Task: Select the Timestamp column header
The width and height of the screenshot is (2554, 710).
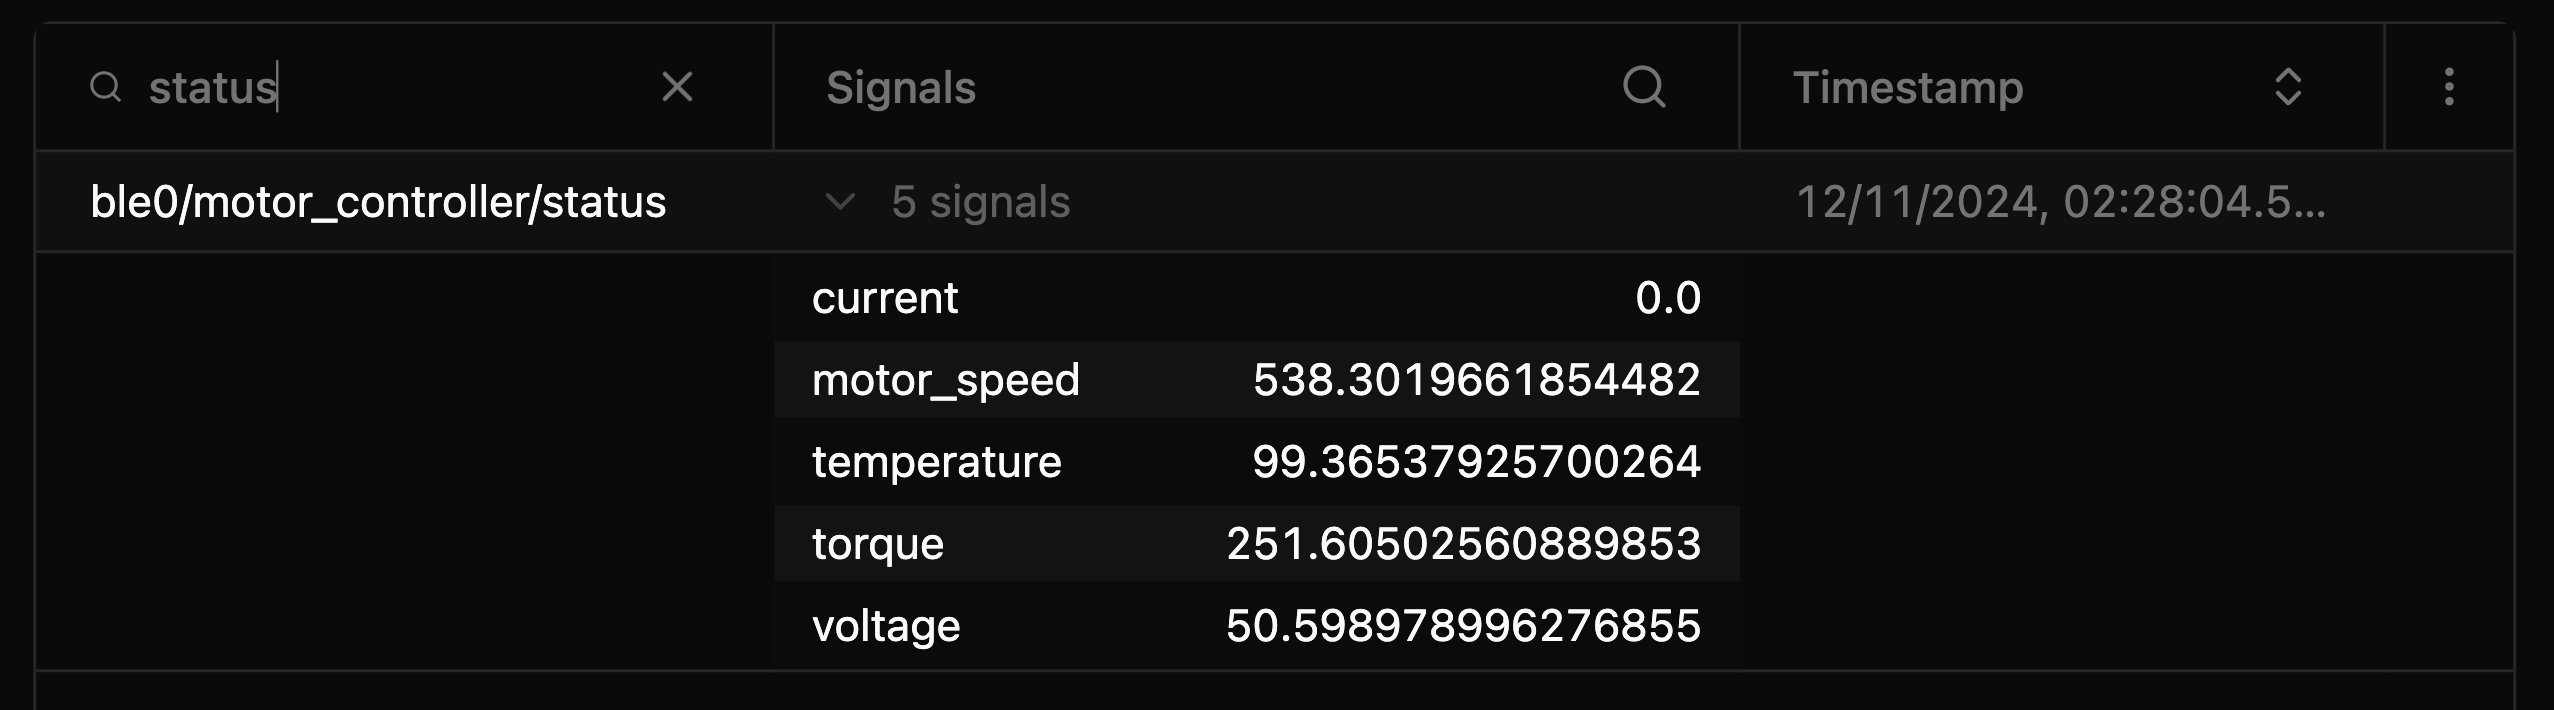Action: [1909, 88]
